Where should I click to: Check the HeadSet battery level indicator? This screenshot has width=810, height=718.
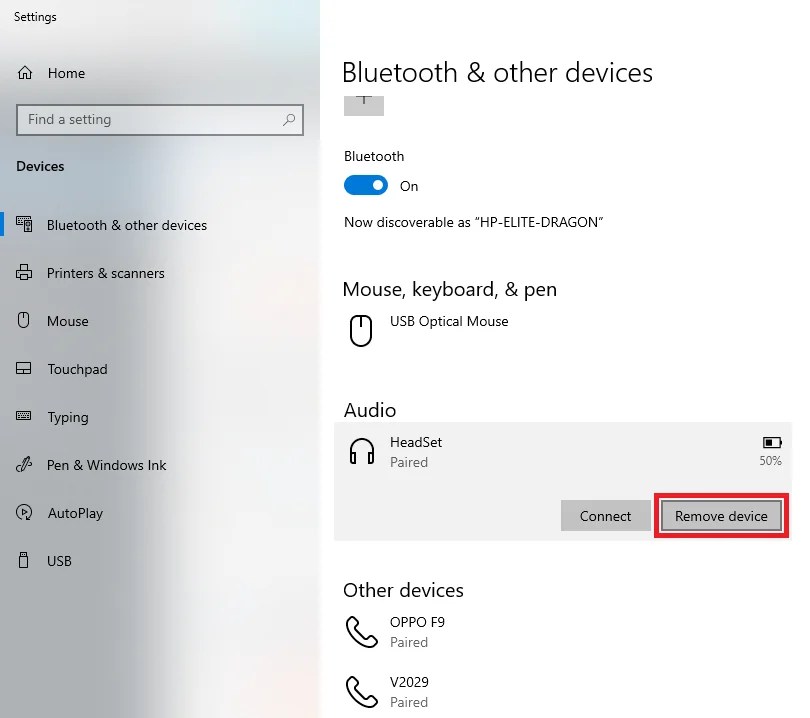pyautogui.click(x=770, y=442)
